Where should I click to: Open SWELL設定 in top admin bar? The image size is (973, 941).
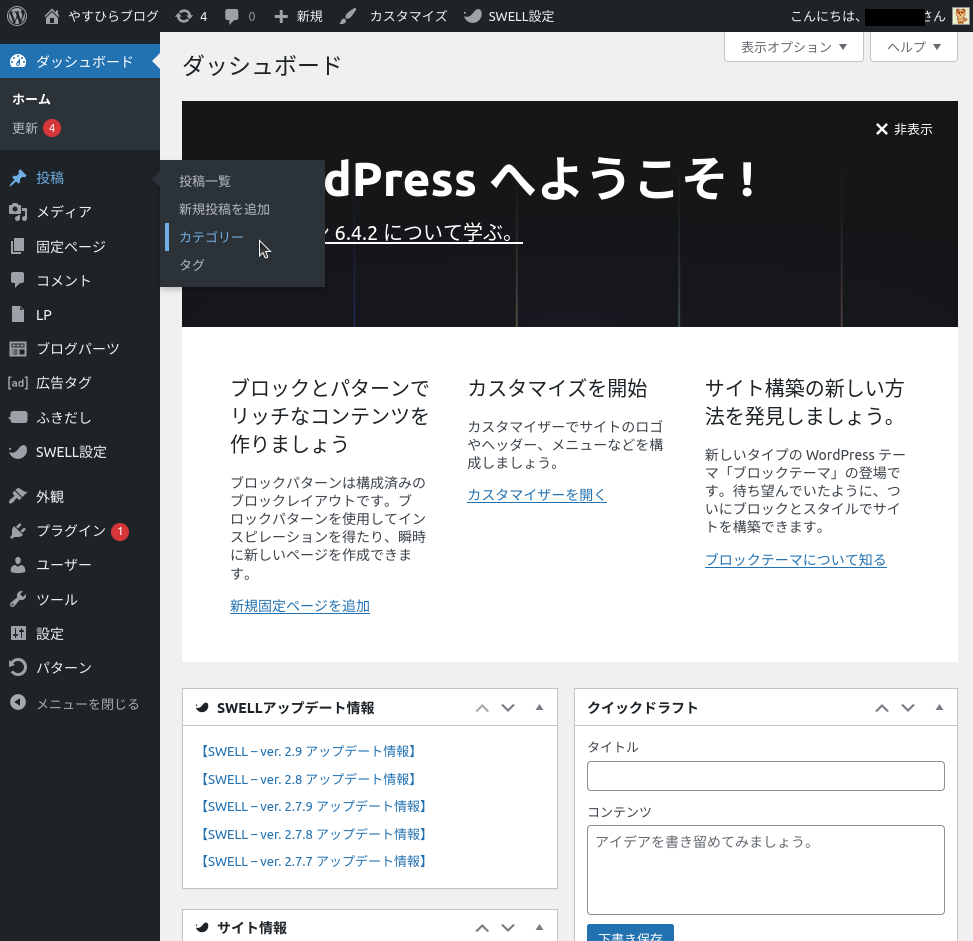click(509, 16)
